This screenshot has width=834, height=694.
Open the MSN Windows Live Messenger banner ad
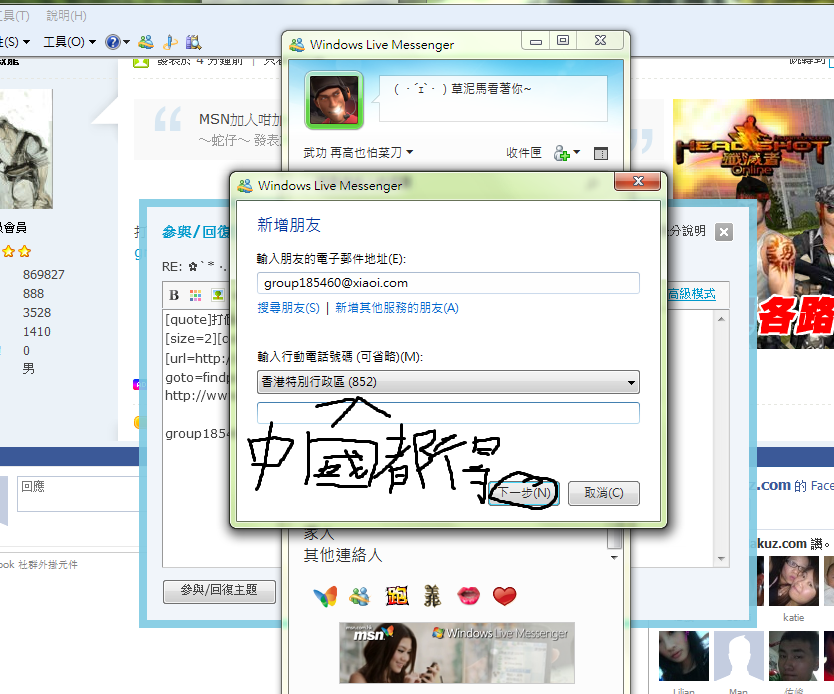[457, 653]
